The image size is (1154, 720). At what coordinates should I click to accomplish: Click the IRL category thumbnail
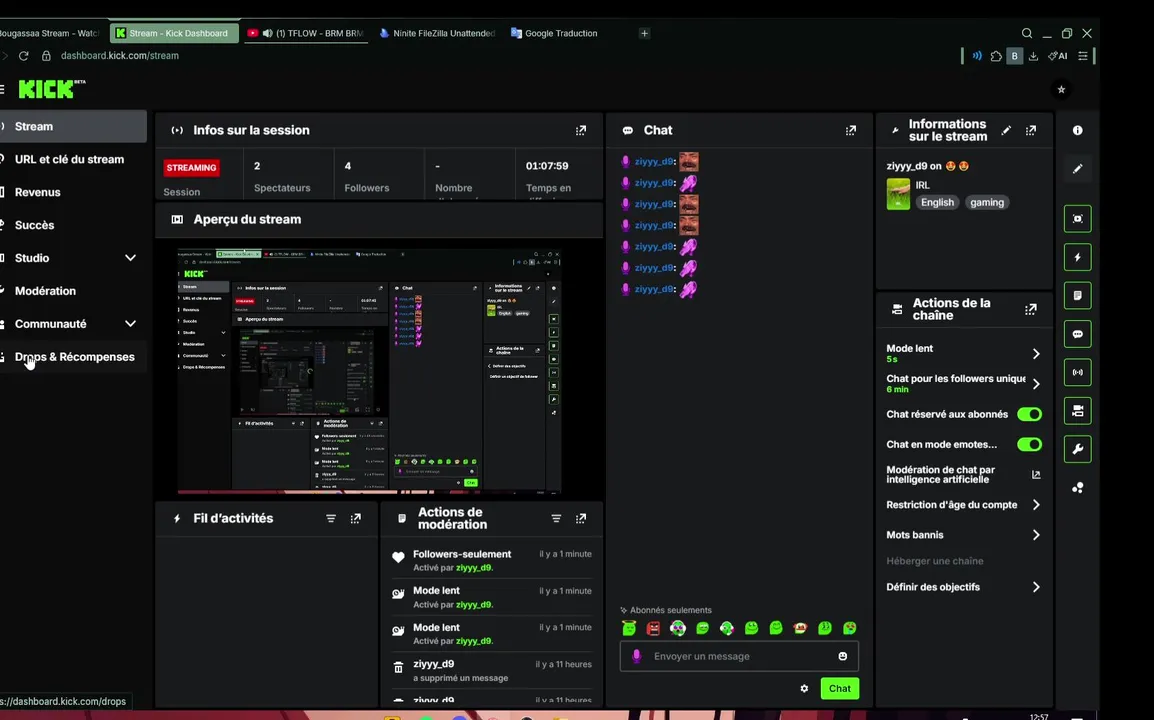click(898, 194)
